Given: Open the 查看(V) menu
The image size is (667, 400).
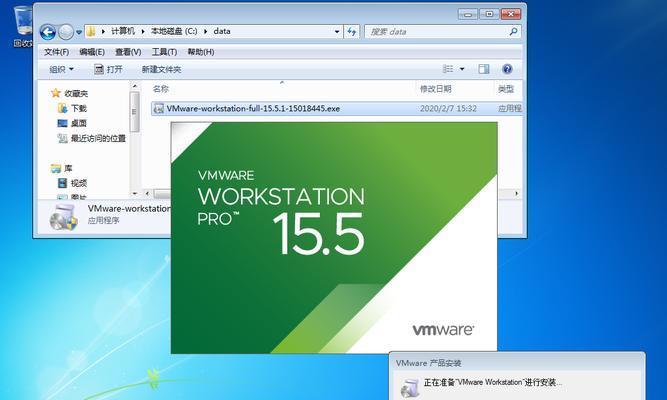Looking at the screenshot, I should tap(128, 52).
